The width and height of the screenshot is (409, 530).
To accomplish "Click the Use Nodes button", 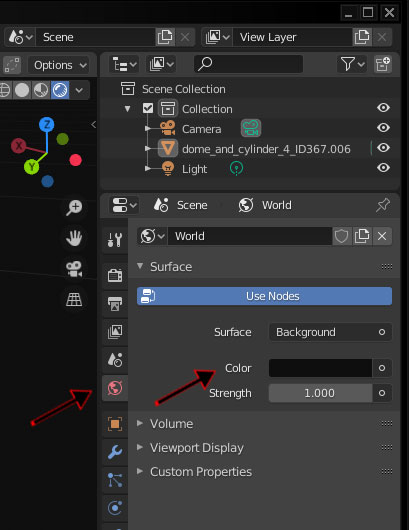I will [264, 296].
